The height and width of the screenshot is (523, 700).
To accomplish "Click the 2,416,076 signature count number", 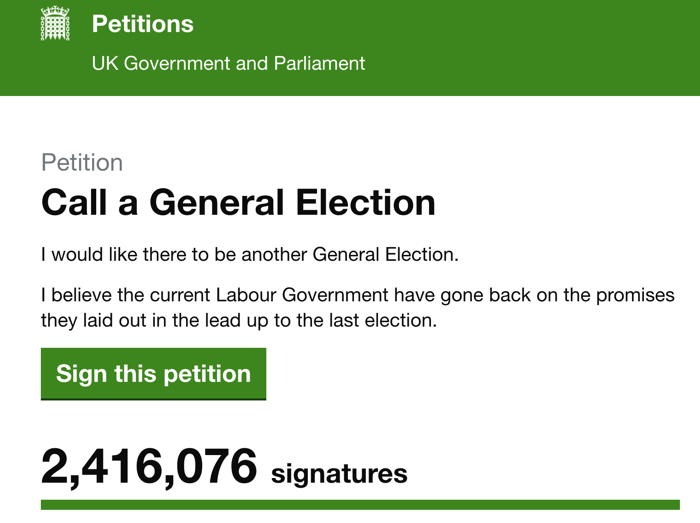I will pos(149,468).
